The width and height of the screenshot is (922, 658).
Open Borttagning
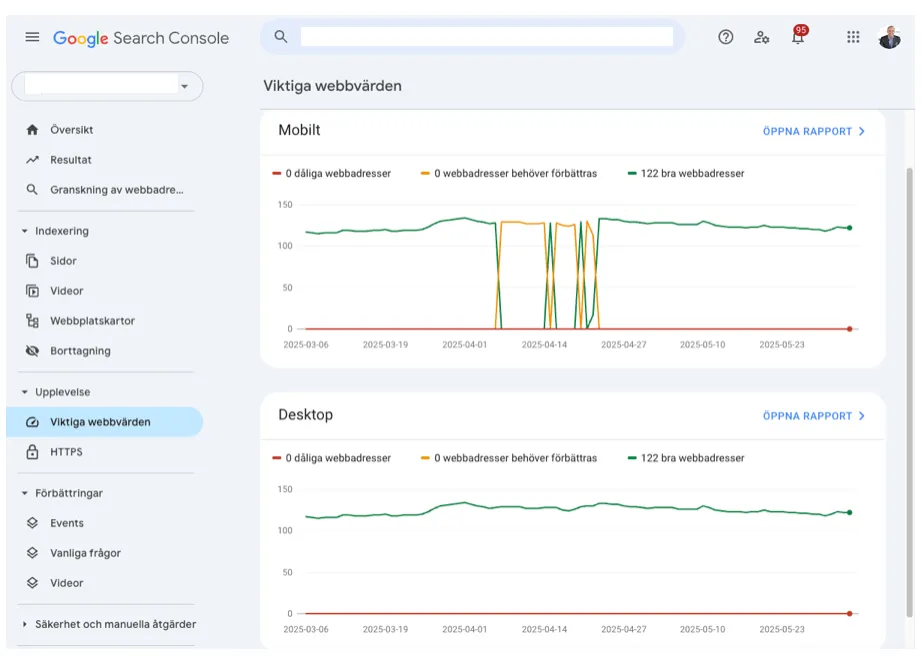tap(80, 351)
